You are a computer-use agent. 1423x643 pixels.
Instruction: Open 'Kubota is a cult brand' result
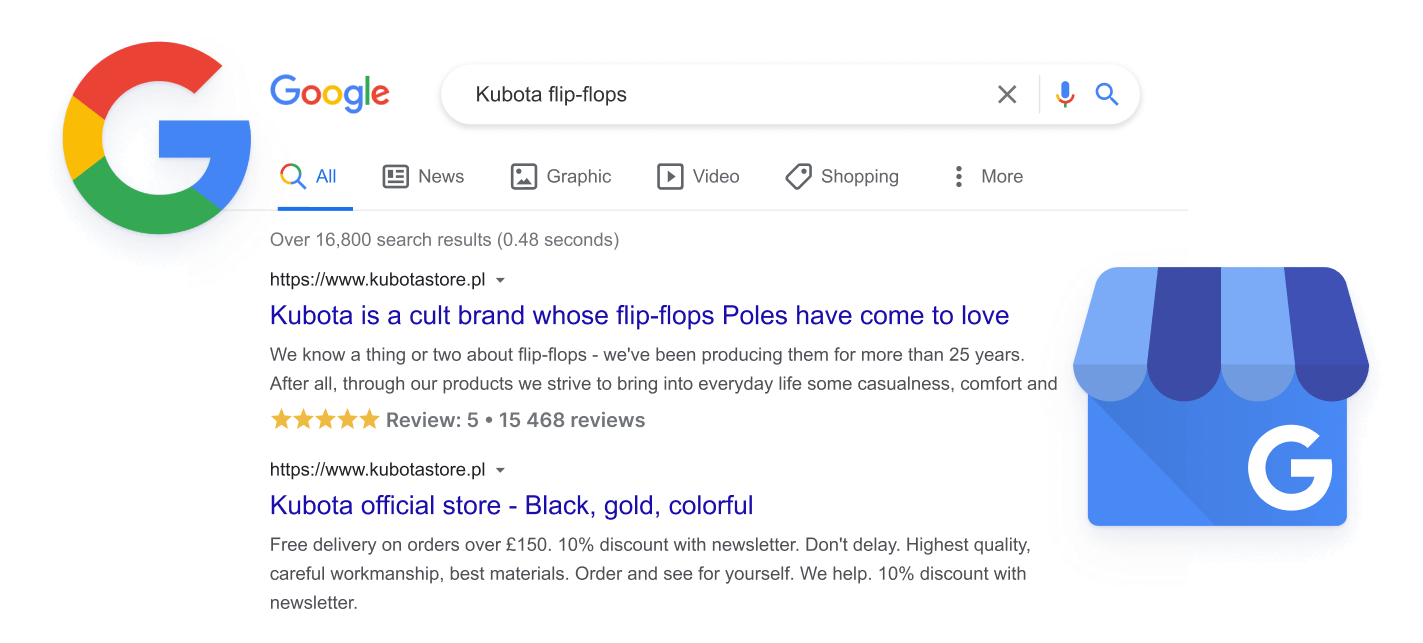[639, 316]
